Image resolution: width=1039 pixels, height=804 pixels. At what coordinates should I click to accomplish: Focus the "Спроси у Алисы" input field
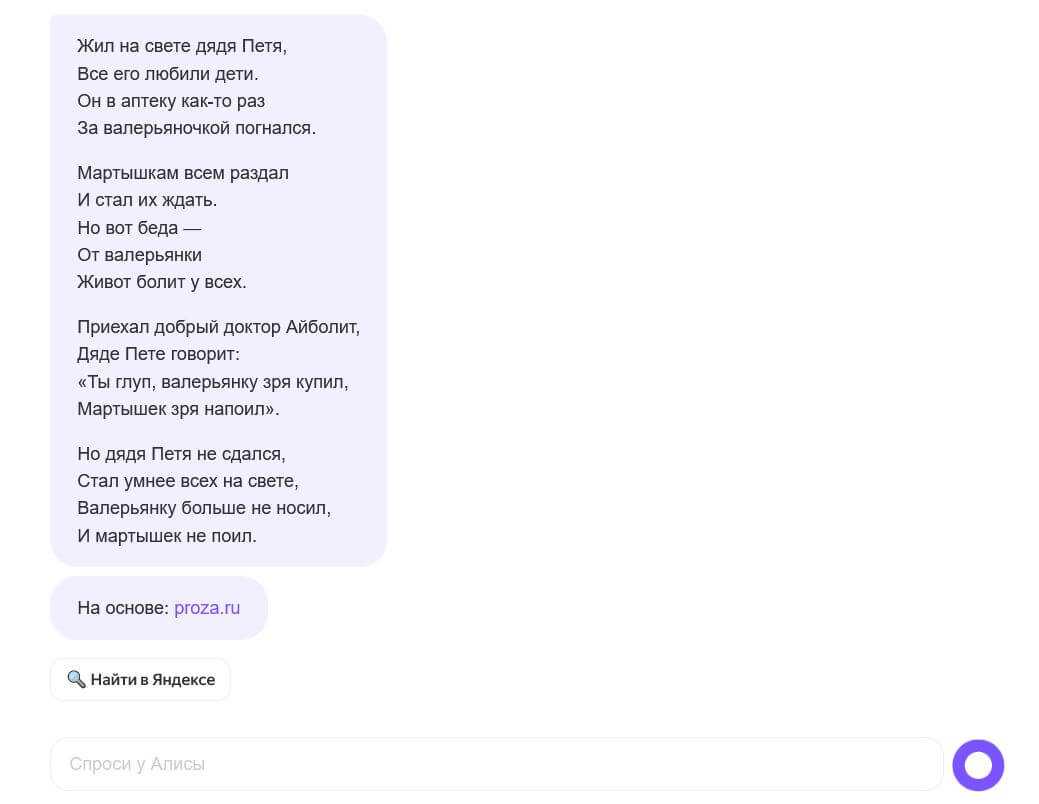point(495,764)
